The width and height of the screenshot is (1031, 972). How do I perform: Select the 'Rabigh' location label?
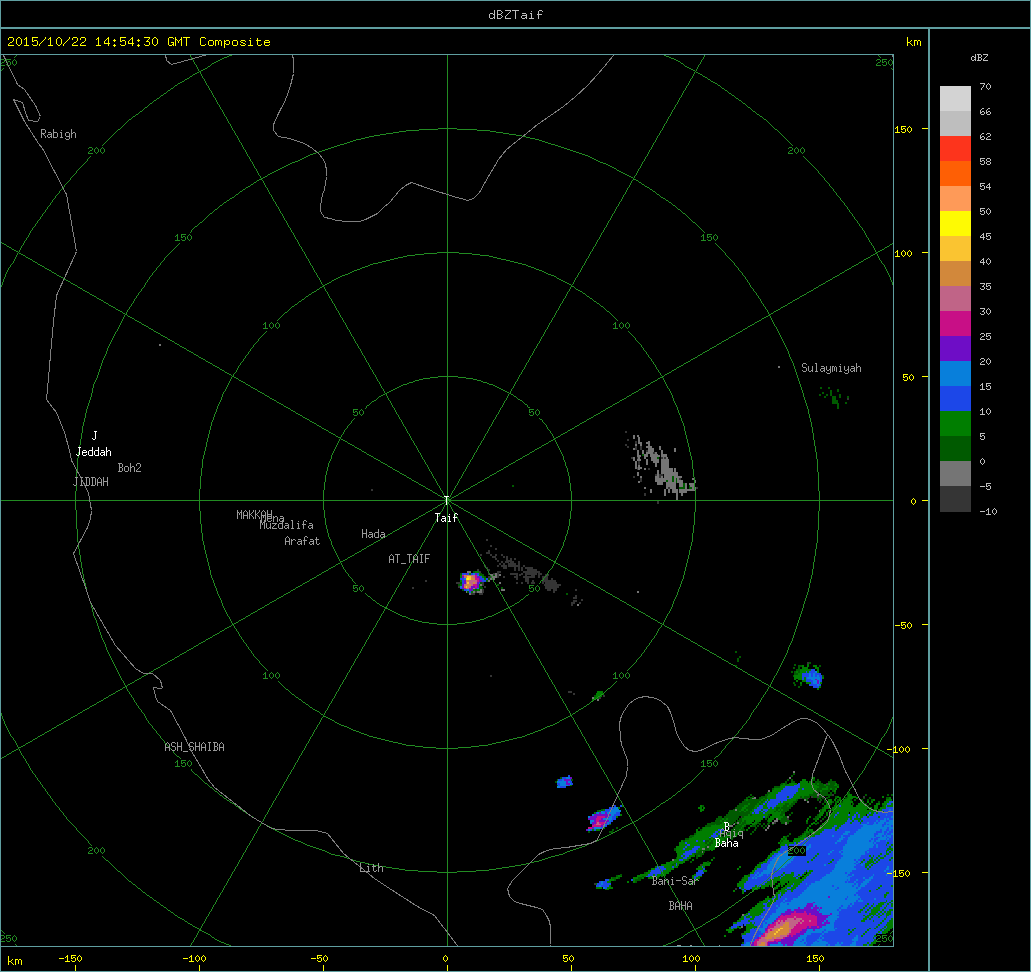(x=59, y=134)
